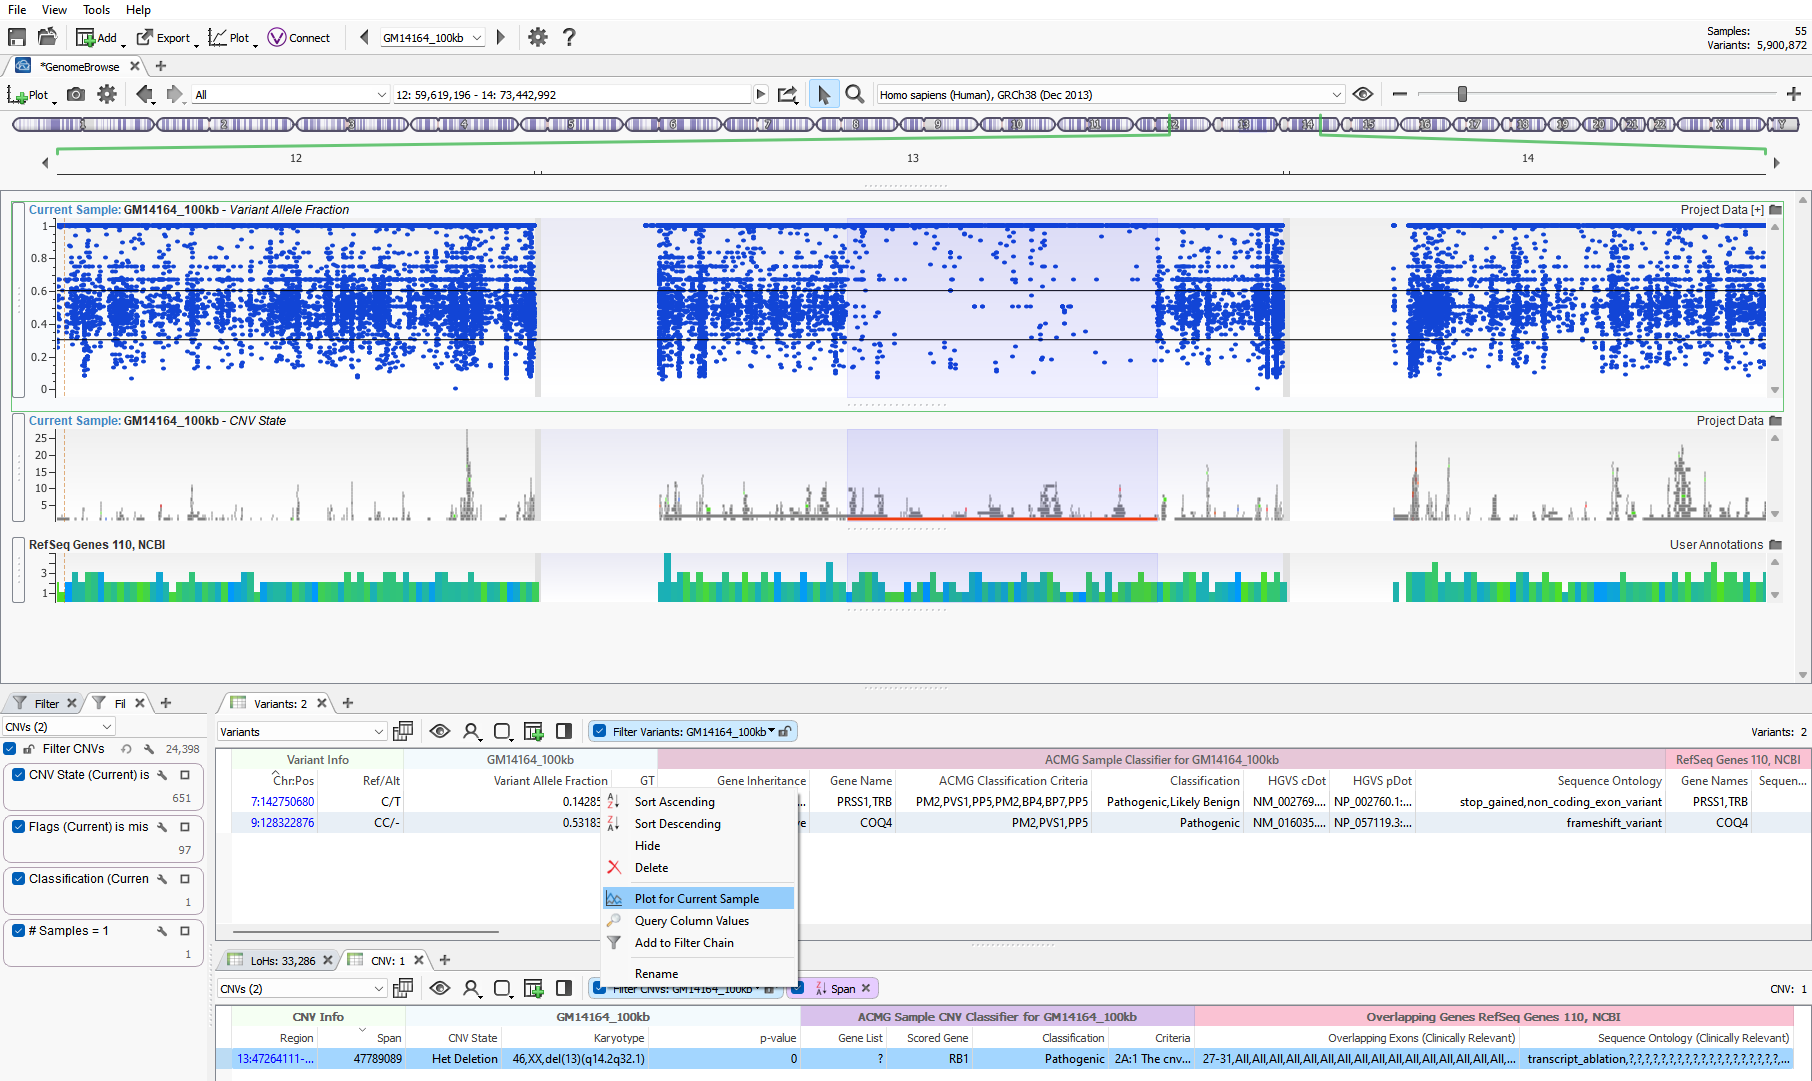
Task: Click column chooser icon in Variants table toolbar
Action: [x=403, y=731]
